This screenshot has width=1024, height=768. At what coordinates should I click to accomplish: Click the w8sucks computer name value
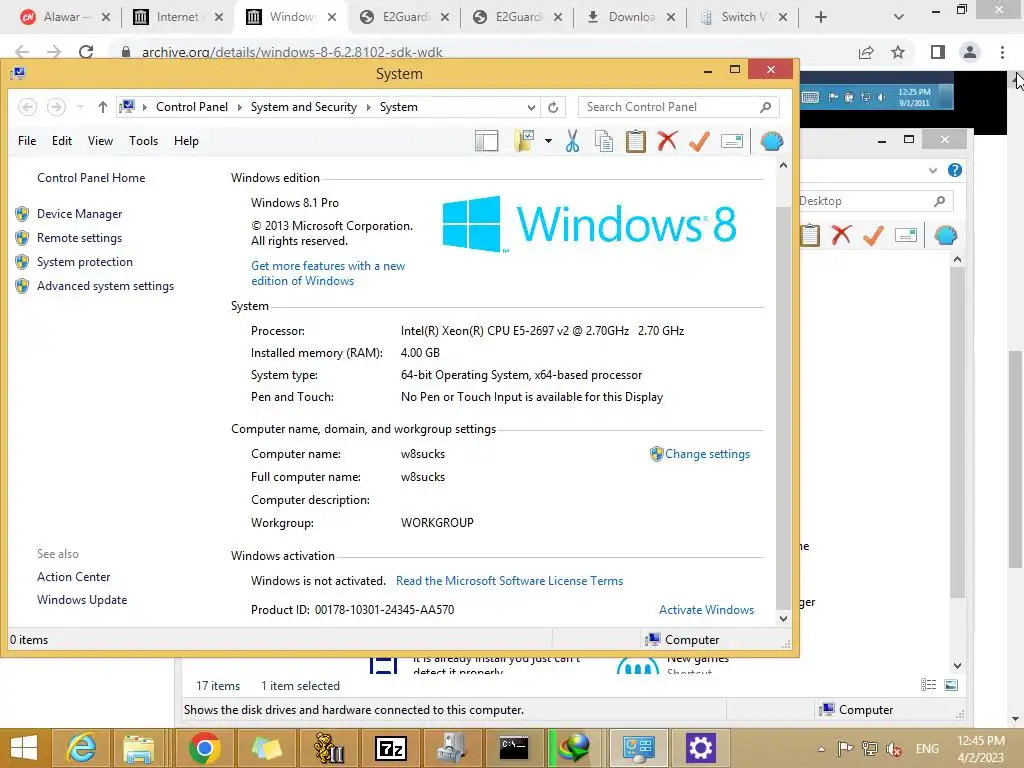point(423,454)
